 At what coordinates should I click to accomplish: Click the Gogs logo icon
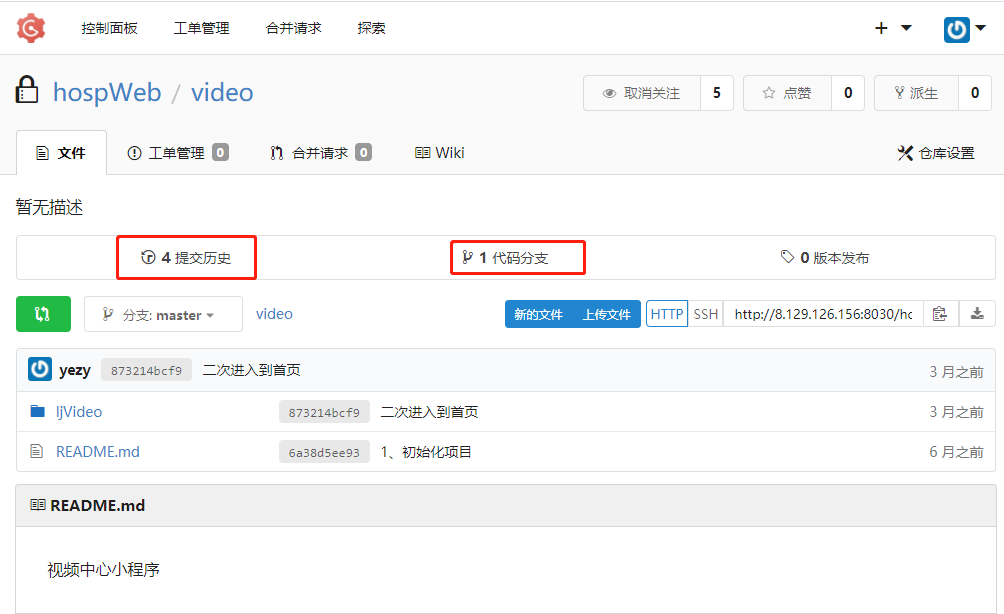coord(31,28)
